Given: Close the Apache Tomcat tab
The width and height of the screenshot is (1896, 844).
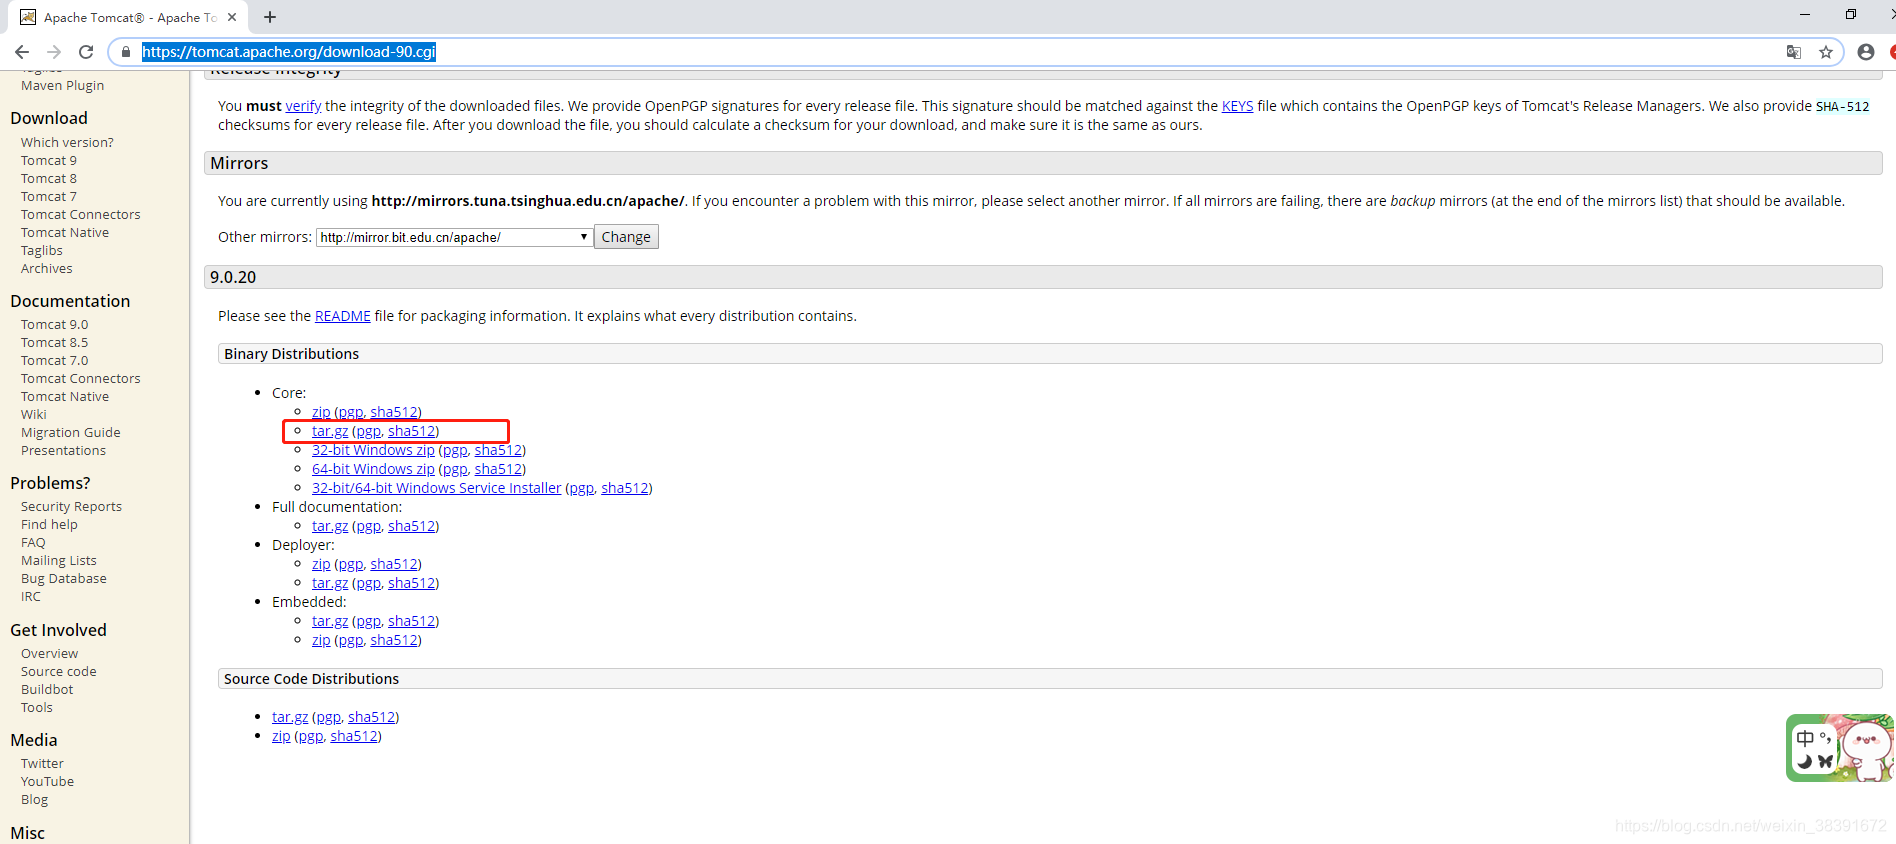Looking at the screenshot, I should [x=232, y=17].
